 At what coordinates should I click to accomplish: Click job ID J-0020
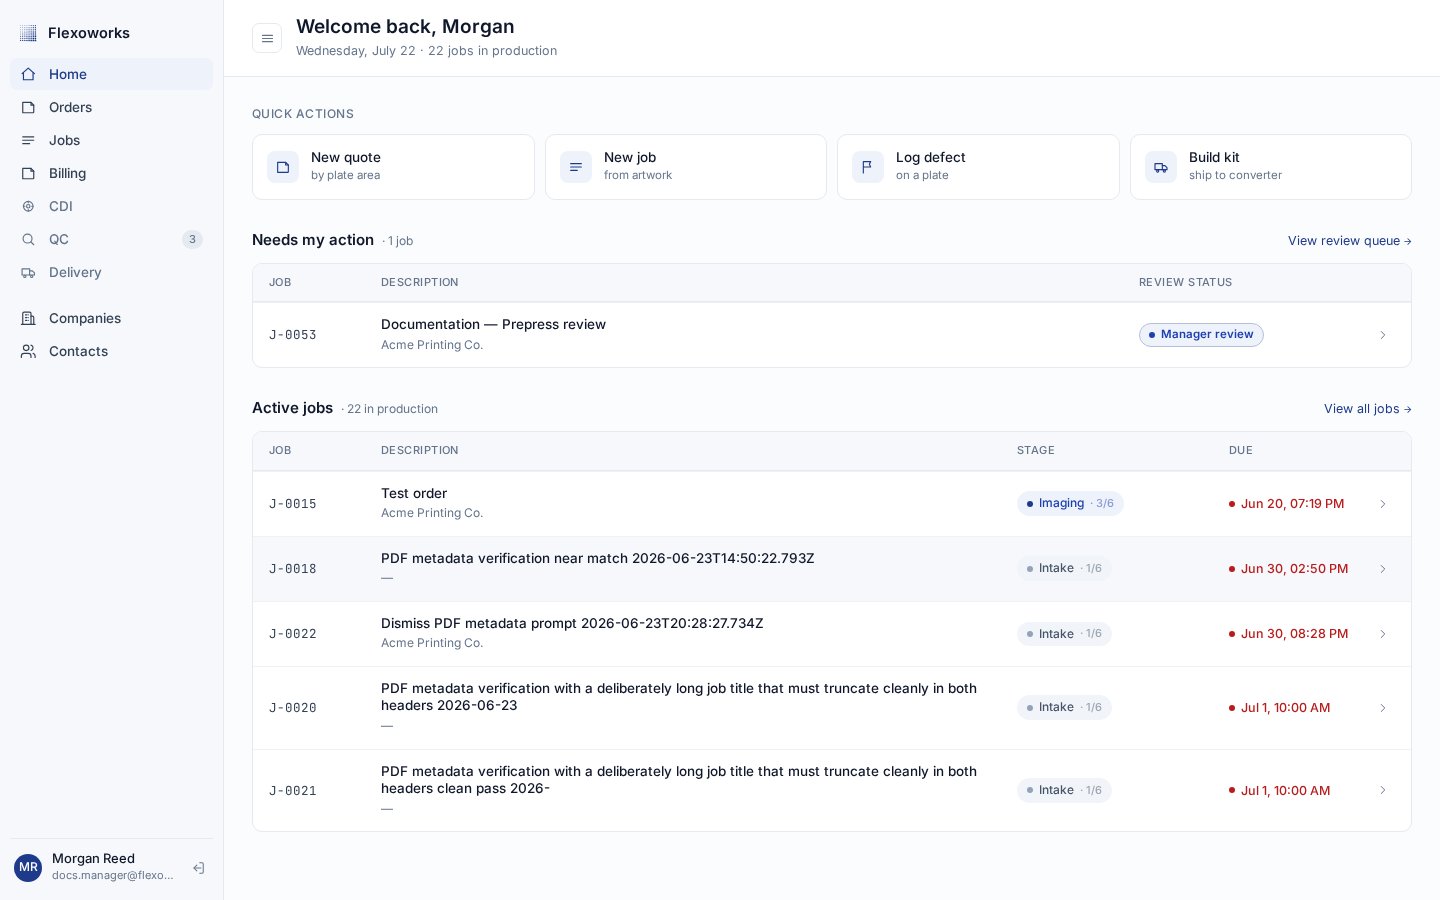pyautogui.click(x=293, y=708)
